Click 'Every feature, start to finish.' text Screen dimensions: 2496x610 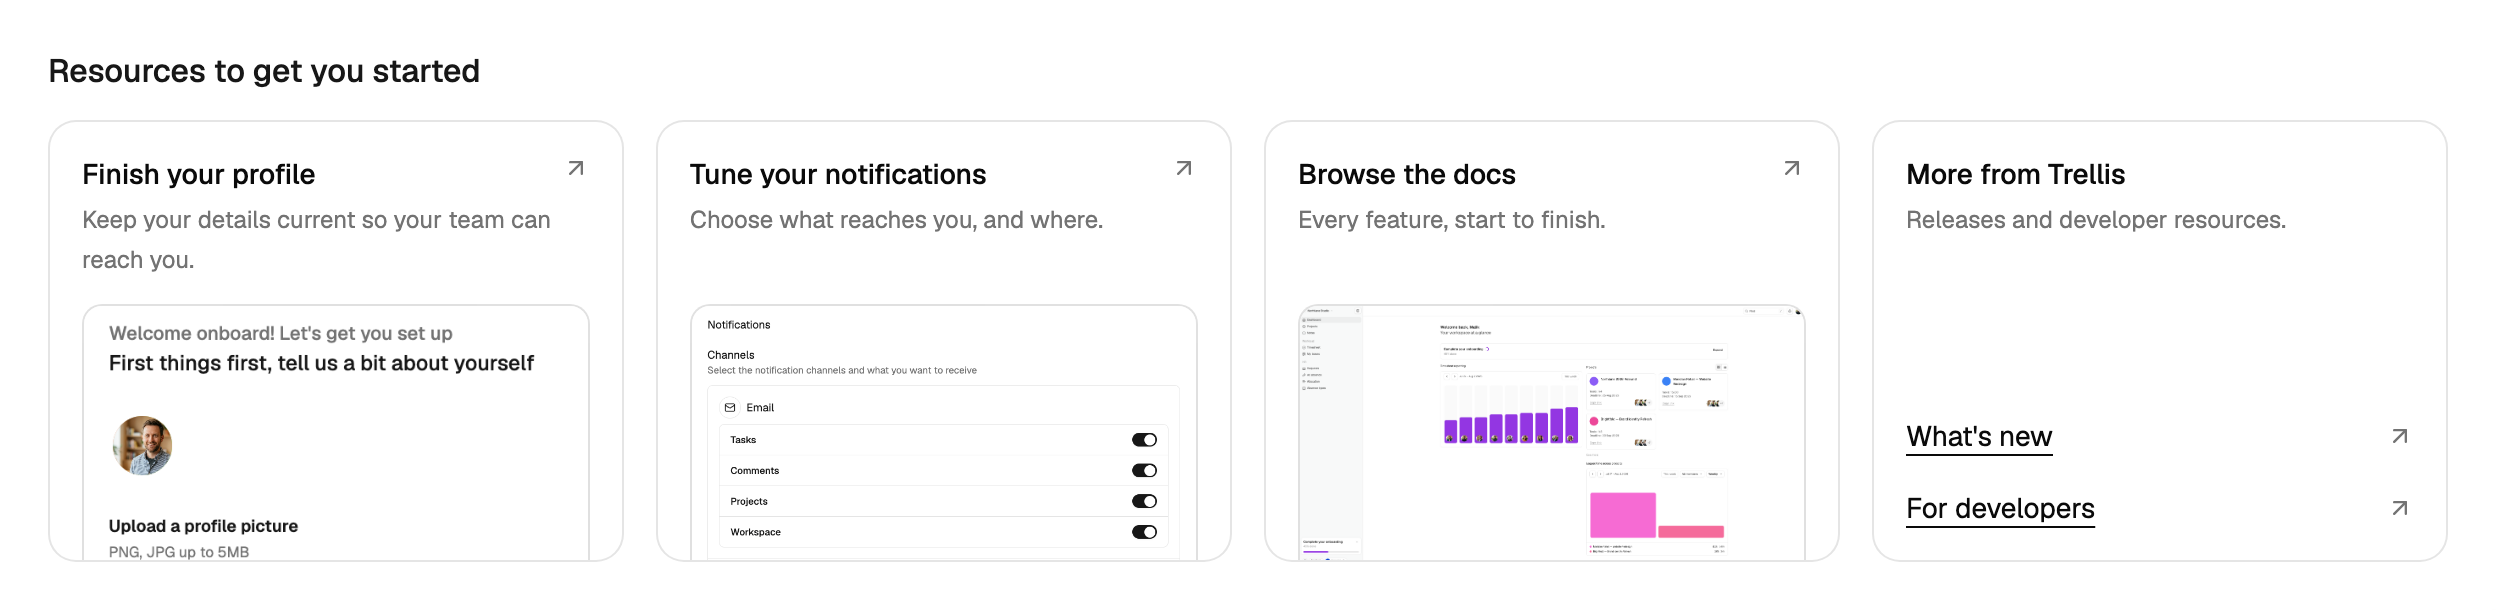(1452, 220)
